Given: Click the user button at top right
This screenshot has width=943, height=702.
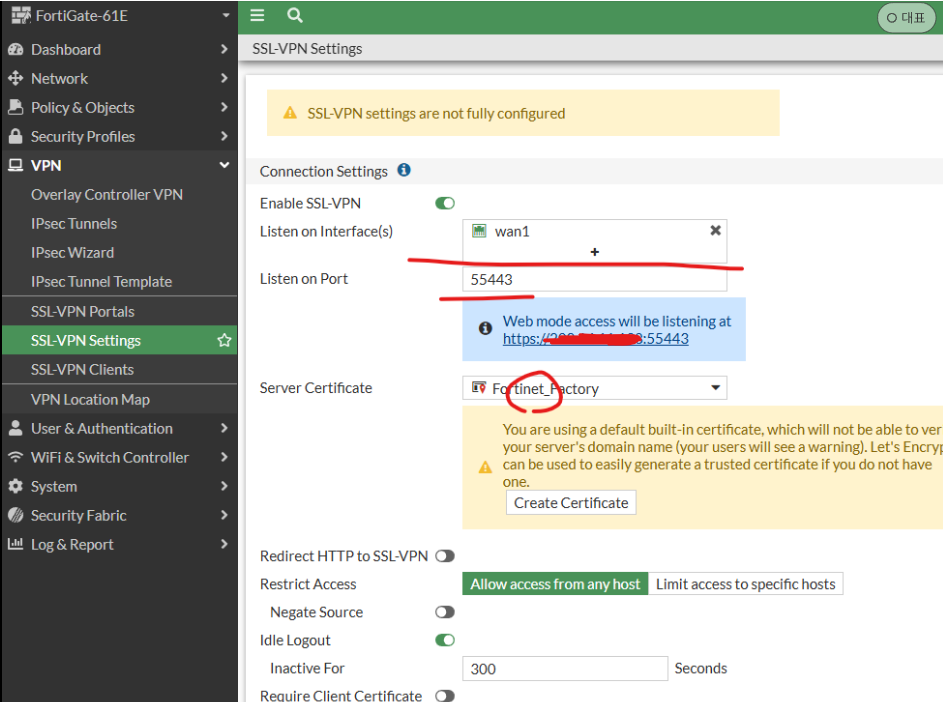Looking at the screenshot, I should [x=906, y=18].
